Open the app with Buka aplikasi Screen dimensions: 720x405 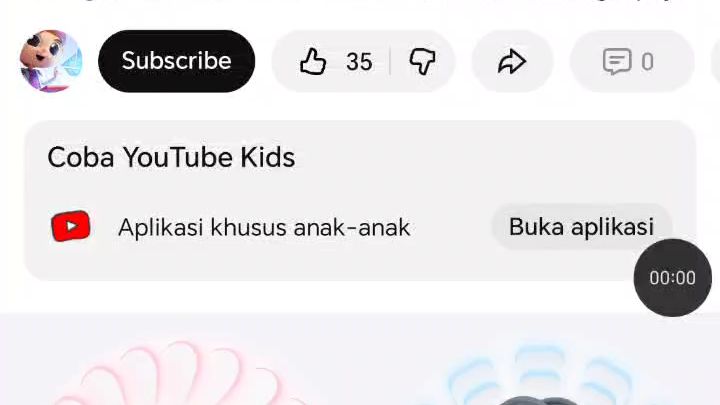[581, 226]
